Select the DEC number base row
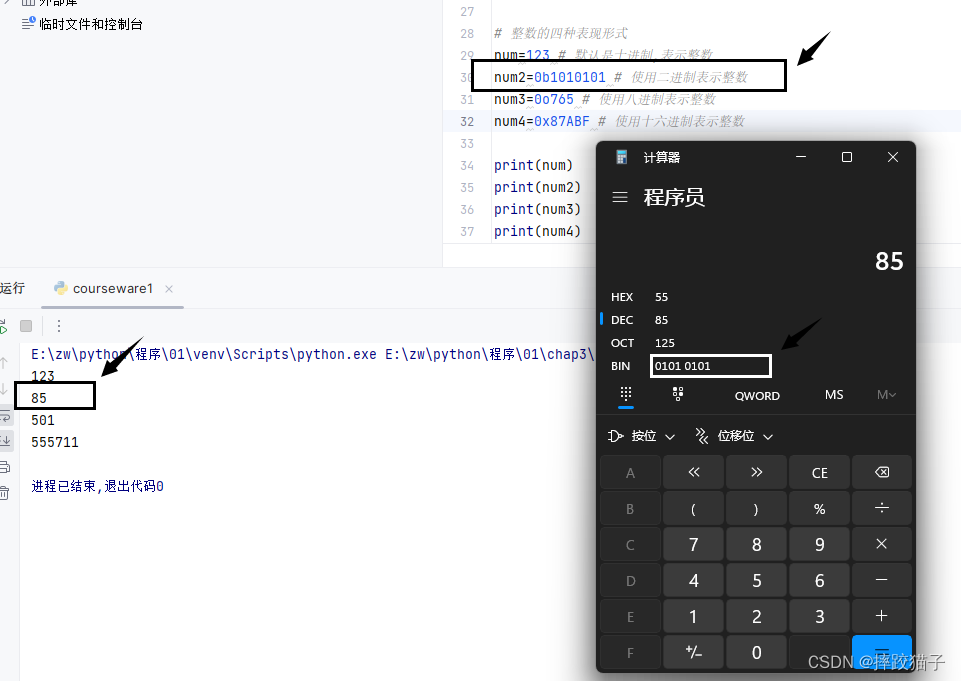Viewport: 961px width, 681px height. pyautogui.click(x=756, y=320)
